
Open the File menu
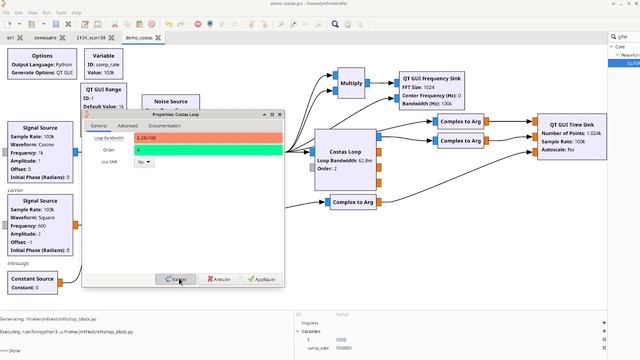point(6,13)
